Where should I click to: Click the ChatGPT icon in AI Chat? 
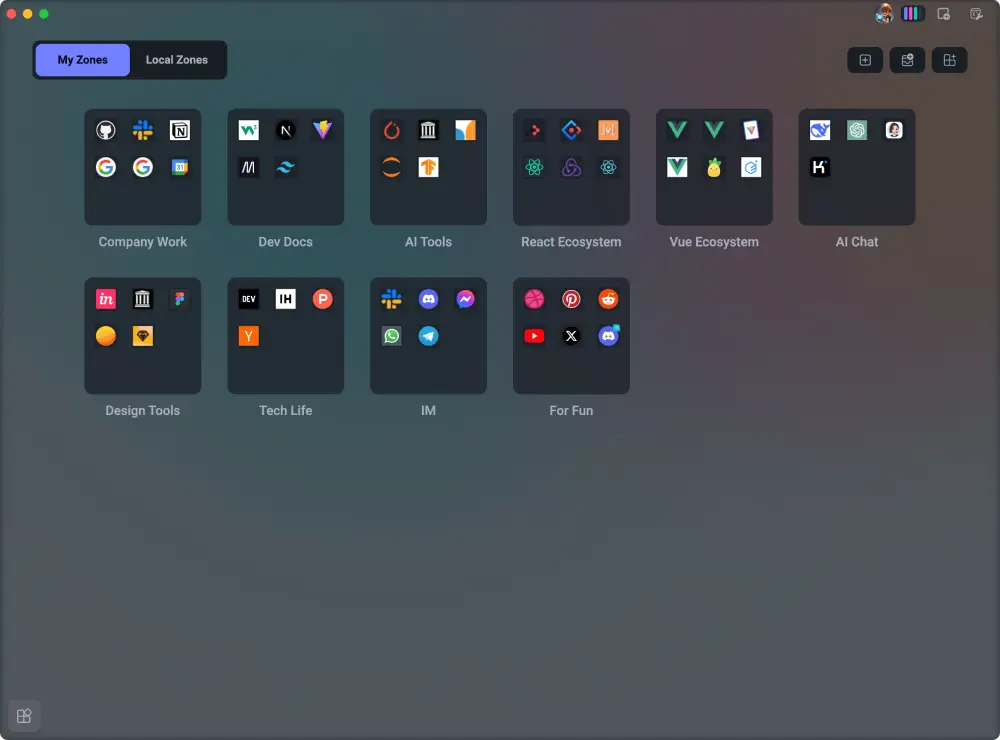coord(857,130)
